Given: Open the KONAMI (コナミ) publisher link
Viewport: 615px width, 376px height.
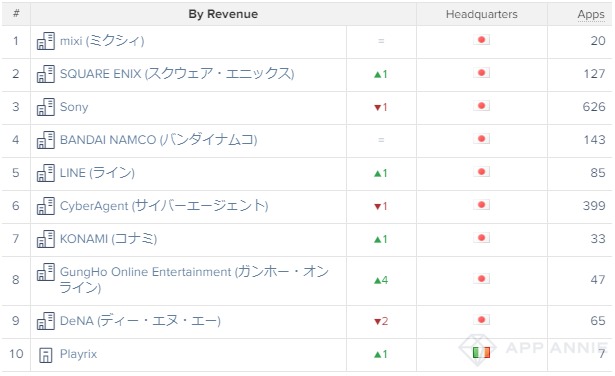Looking at the screenshot, I should pyautogui.click(x=108, y=238).
